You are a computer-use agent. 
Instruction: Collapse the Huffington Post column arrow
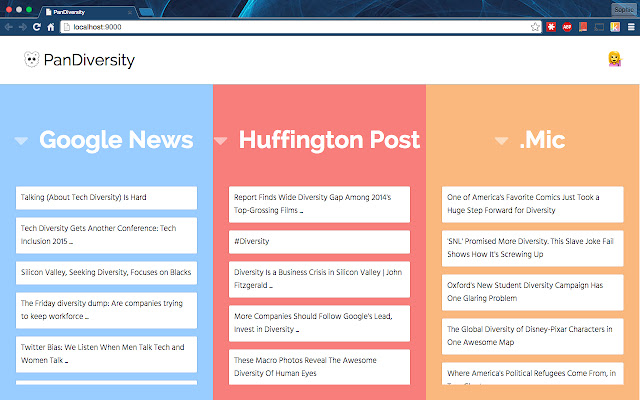pyautogui.click(x=220, y=141)
